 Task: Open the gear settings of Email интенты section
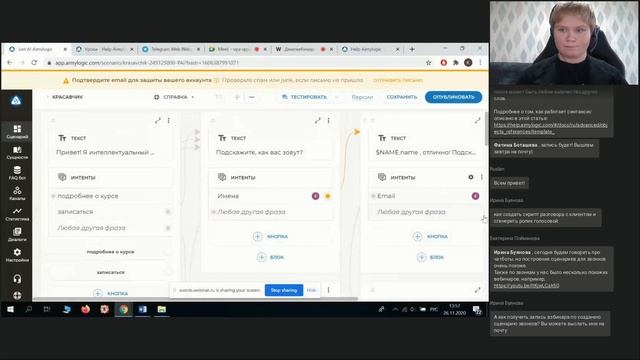471,177
